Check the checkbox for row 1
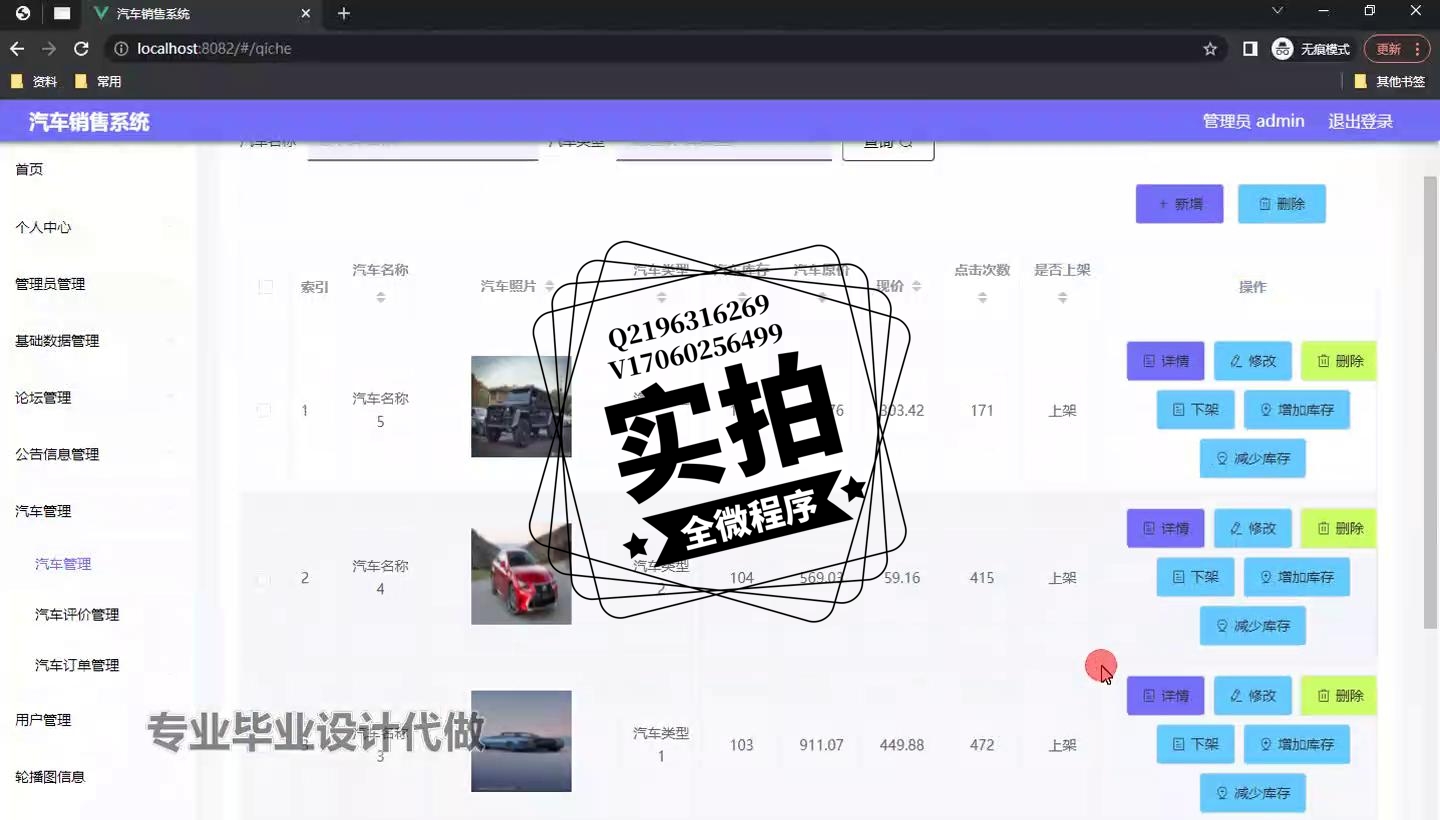Viewport: 1440px width, 820px height. (x=264, y=410)
